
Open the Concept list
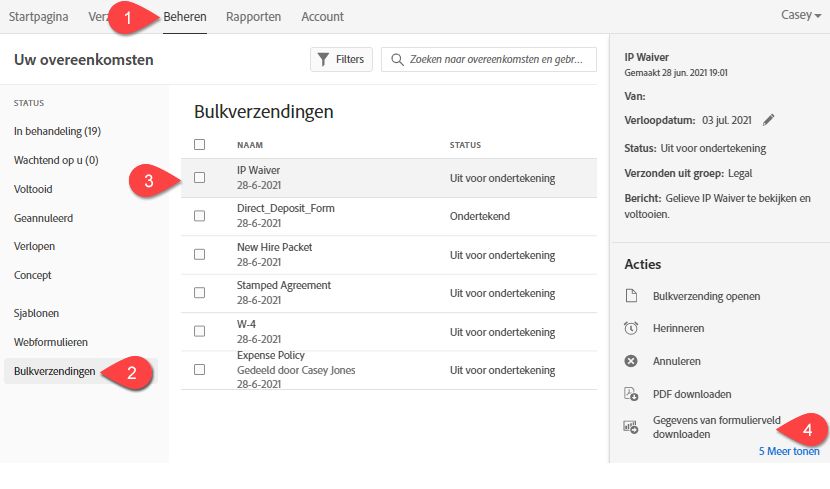32,275
